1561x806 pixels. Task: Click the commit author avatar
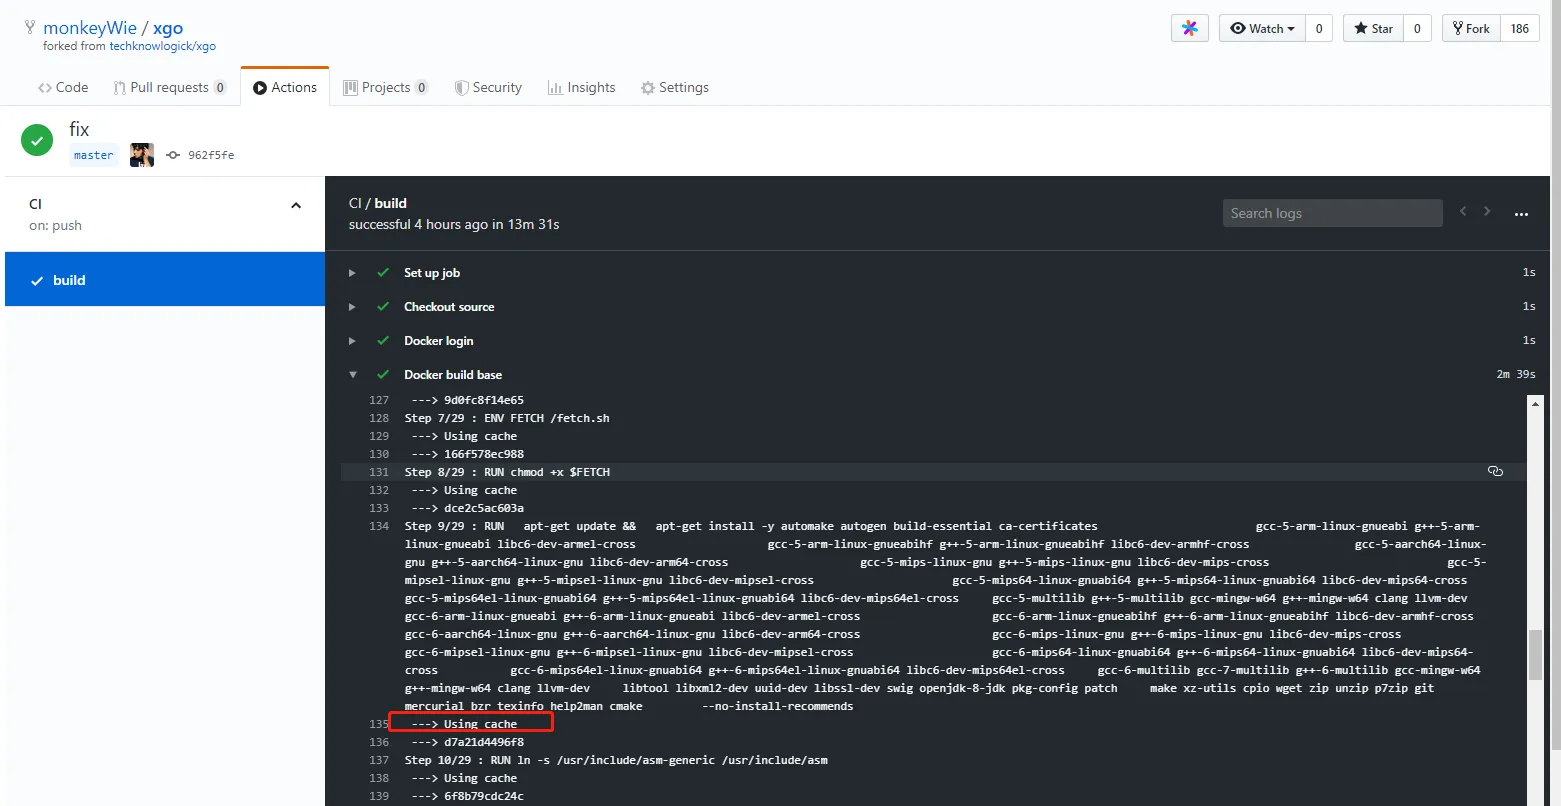tap(142, 155)
